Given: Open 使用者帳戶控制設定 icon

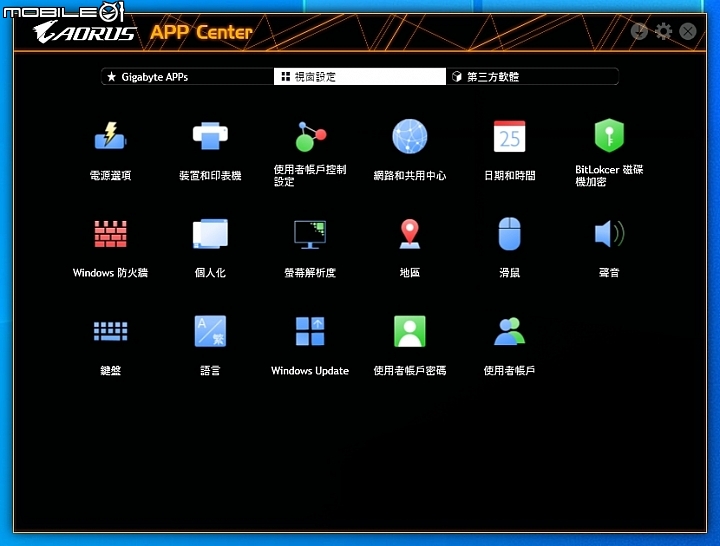Looking at the screenshot, I should coord(310,136).
